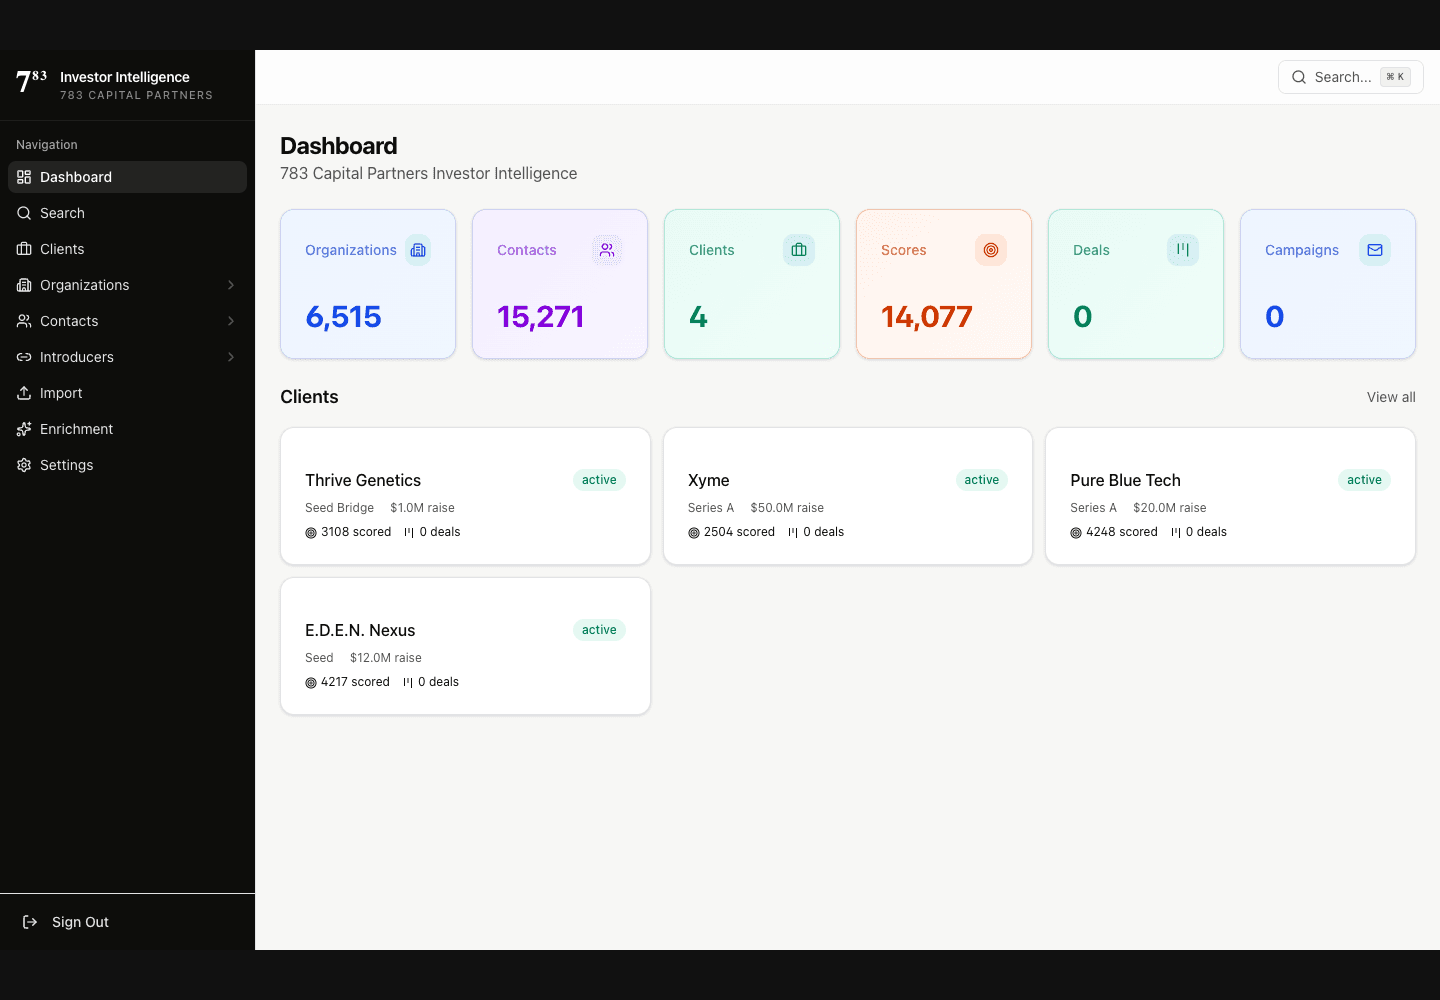This screenshot has height=1000, width=1440.
Task: Click the "$12.0M raise" text
Action: 386,658
